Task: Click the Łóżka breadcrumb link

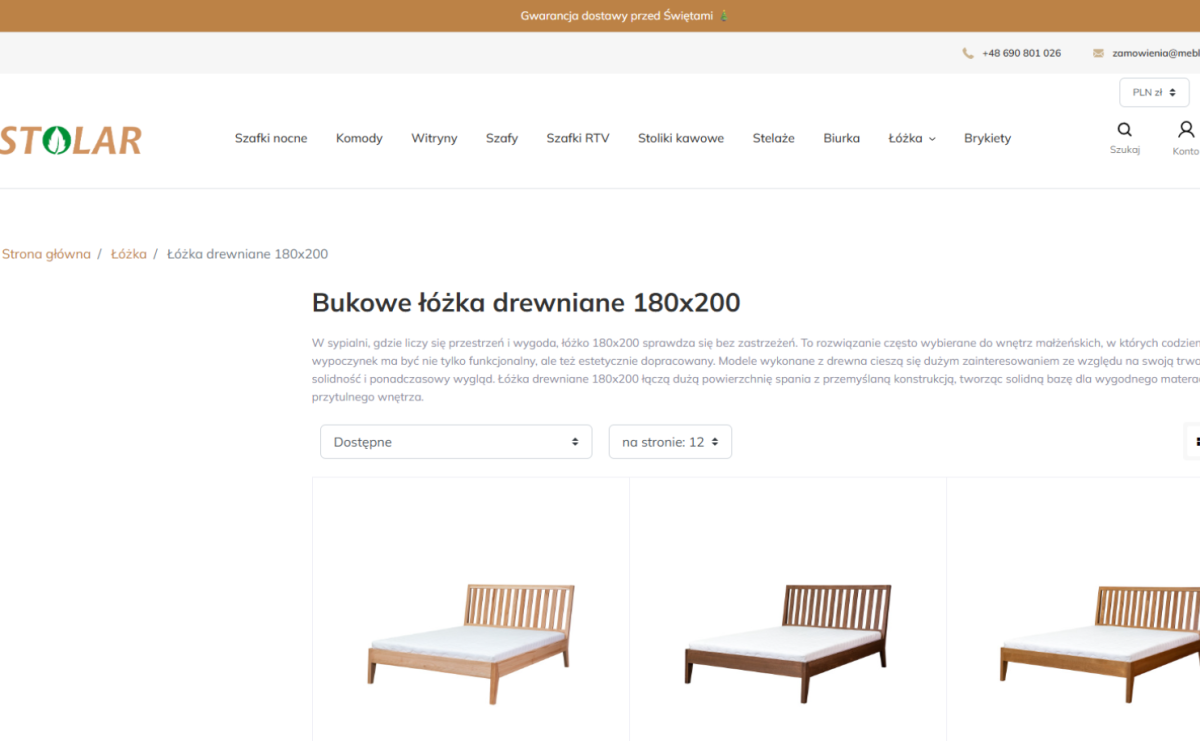Action: (x=128, y=253)
